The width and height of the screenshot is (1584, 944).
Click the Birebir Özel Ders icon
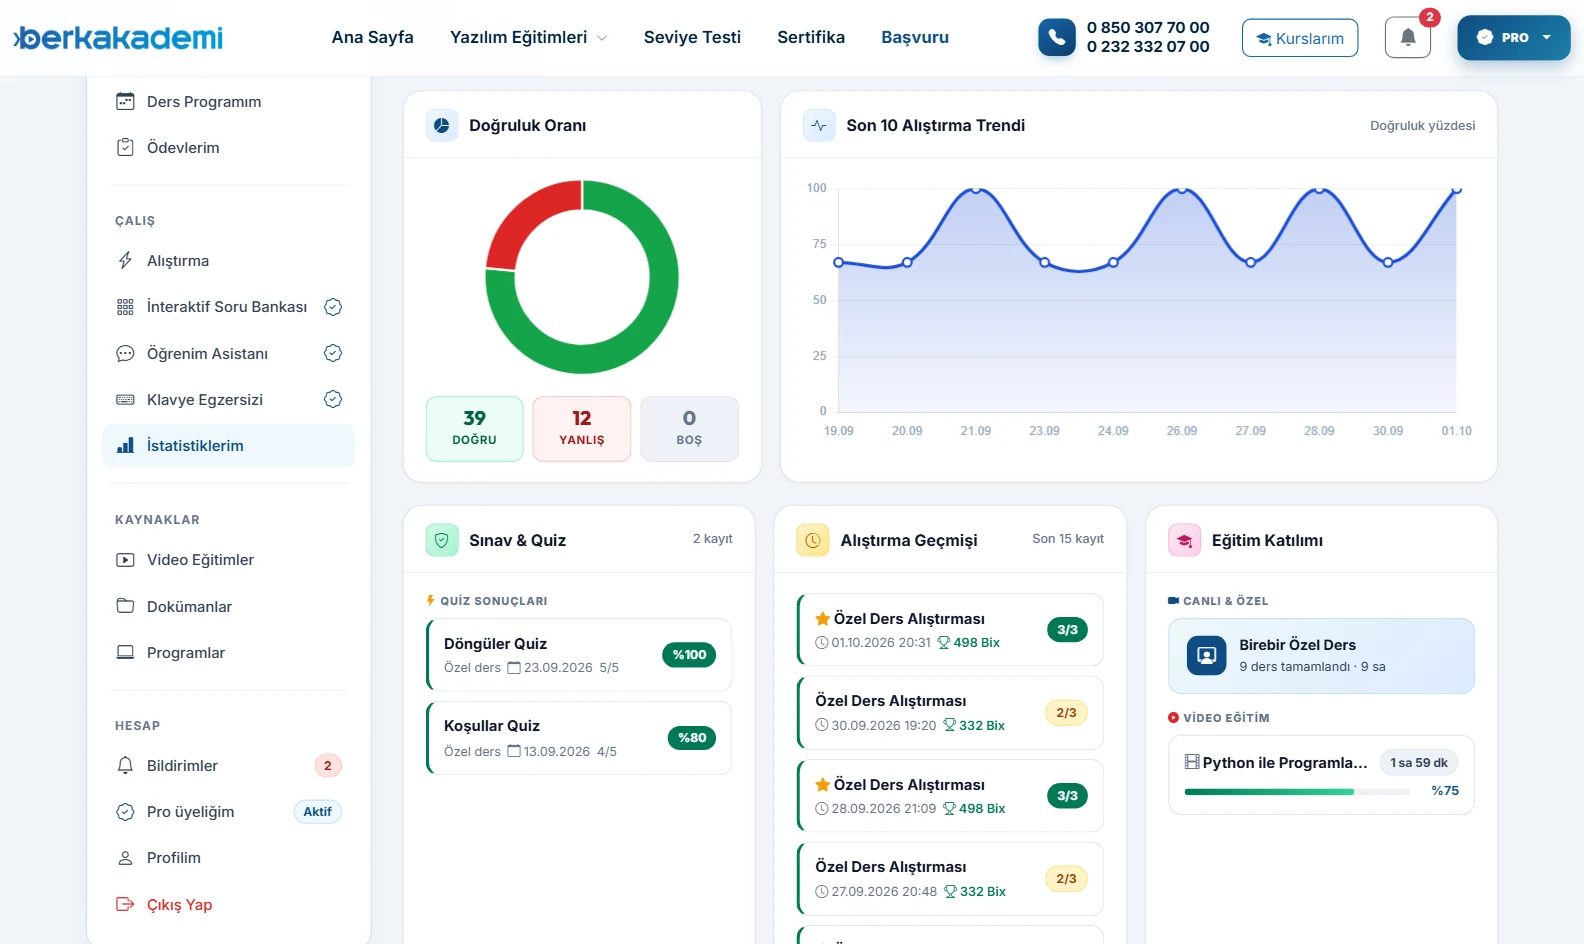point(1206,655)
